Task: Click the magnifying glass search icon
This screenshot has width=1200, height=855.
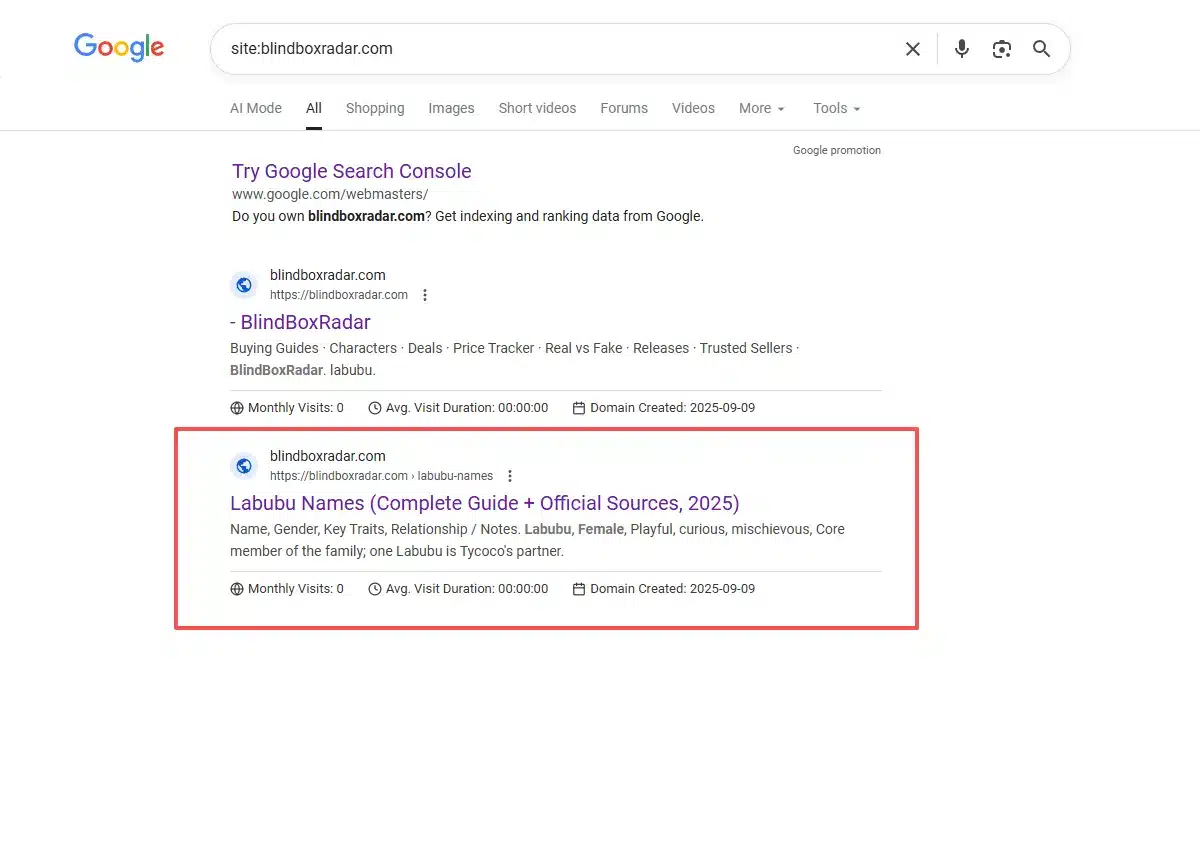Action: click(1041, 49)
